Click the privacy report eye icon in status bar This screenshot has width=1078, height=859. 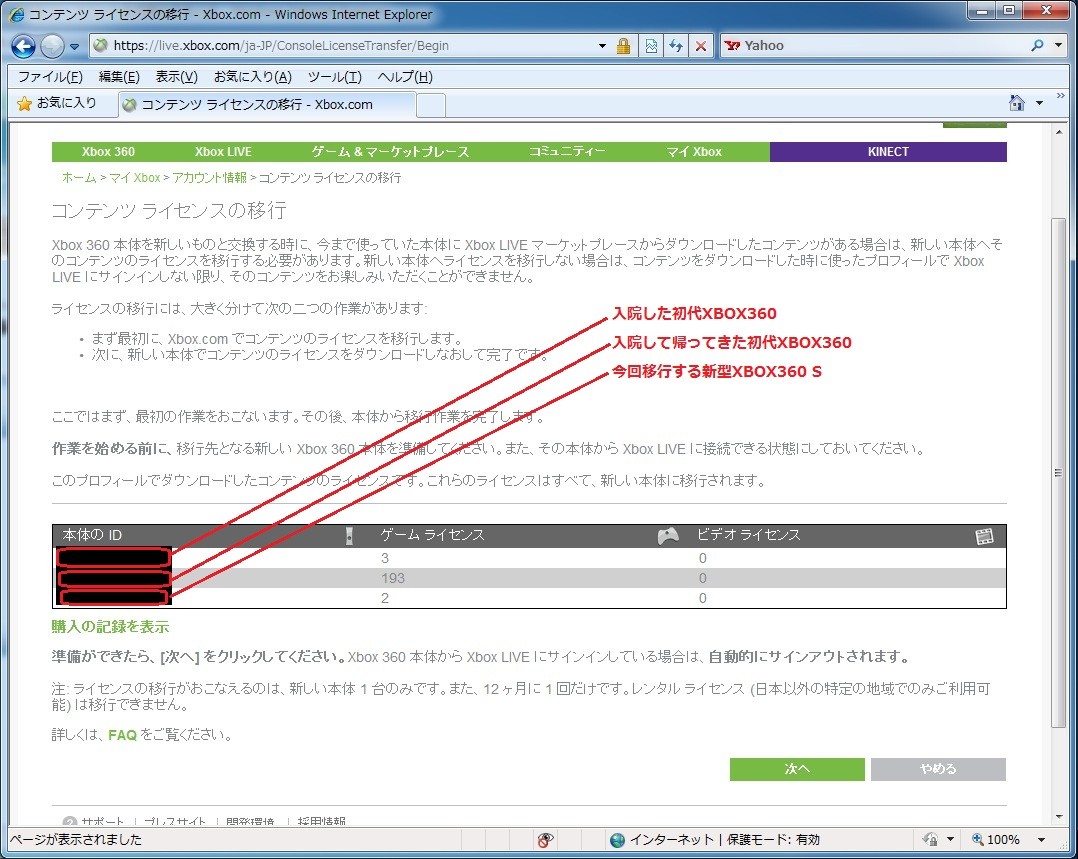[x=545, y=840]
